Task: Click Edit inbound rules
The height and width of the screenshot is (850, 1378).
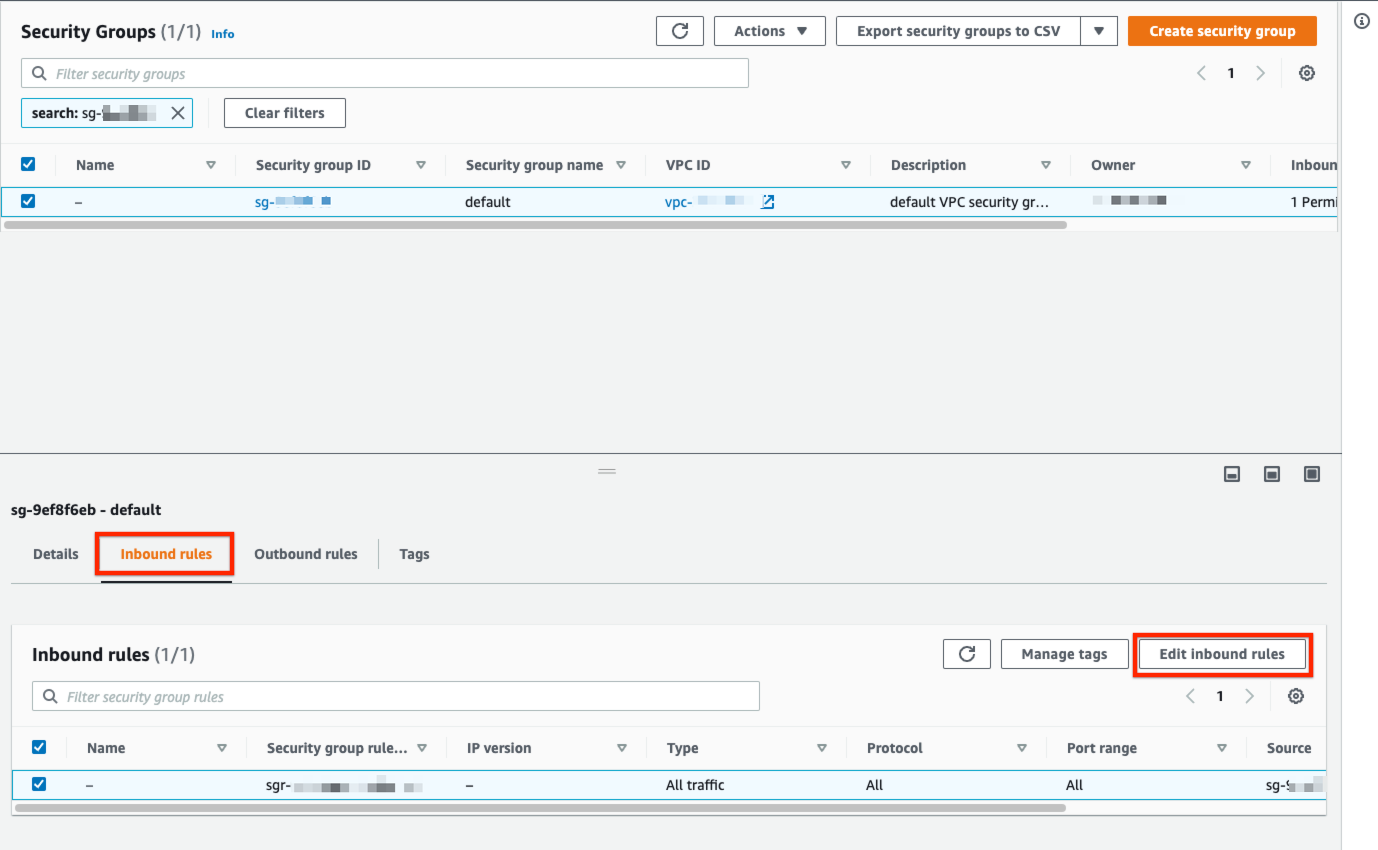Action: click(x=1222, y=653)
